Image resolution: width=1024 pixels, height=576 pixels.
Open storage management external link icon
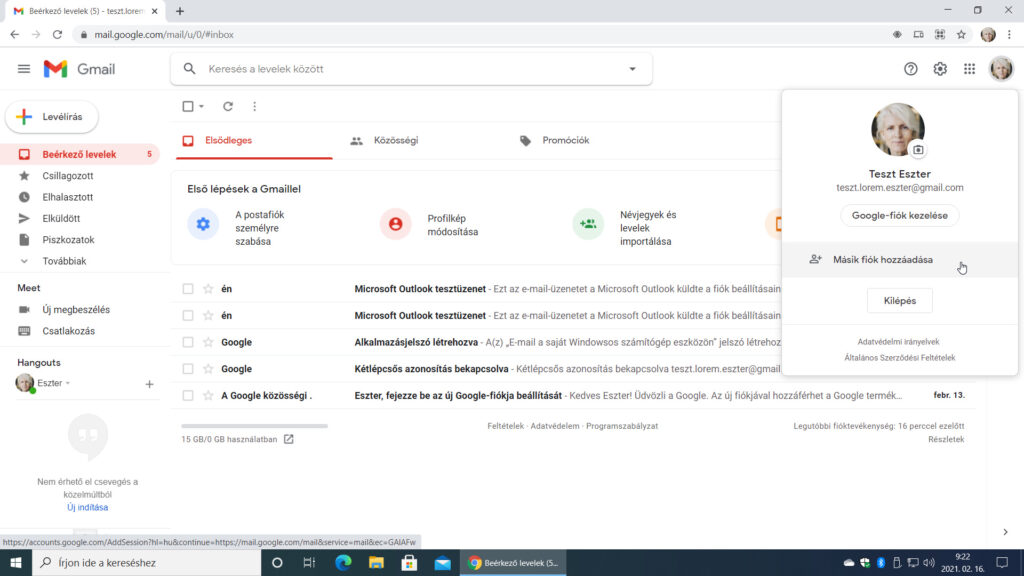(x=289, y=439)
